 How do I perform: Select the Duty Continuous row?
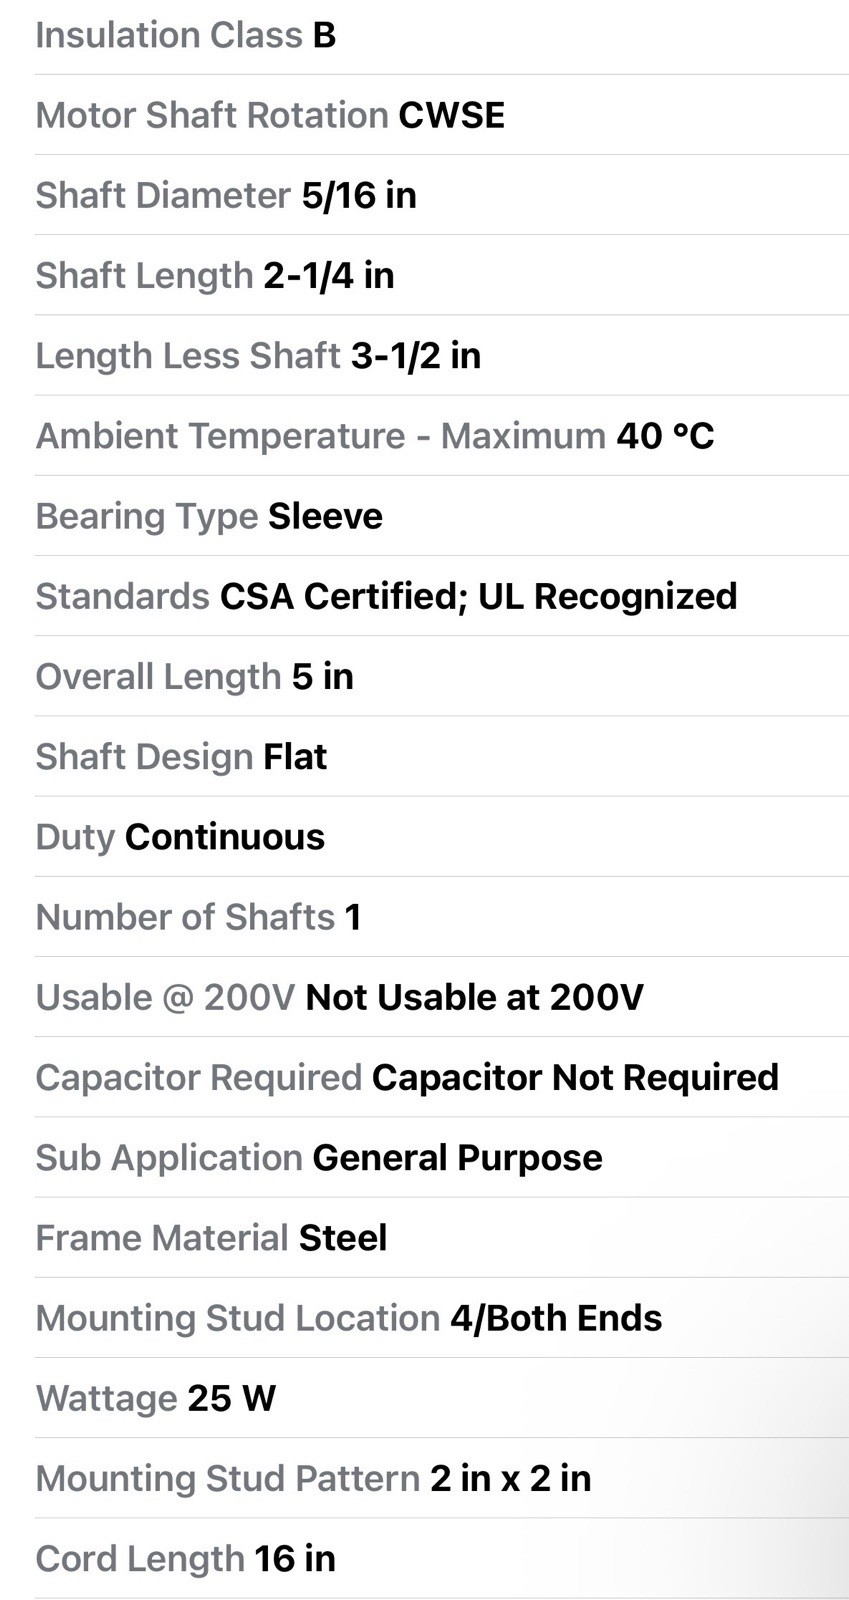coord(441,837)
